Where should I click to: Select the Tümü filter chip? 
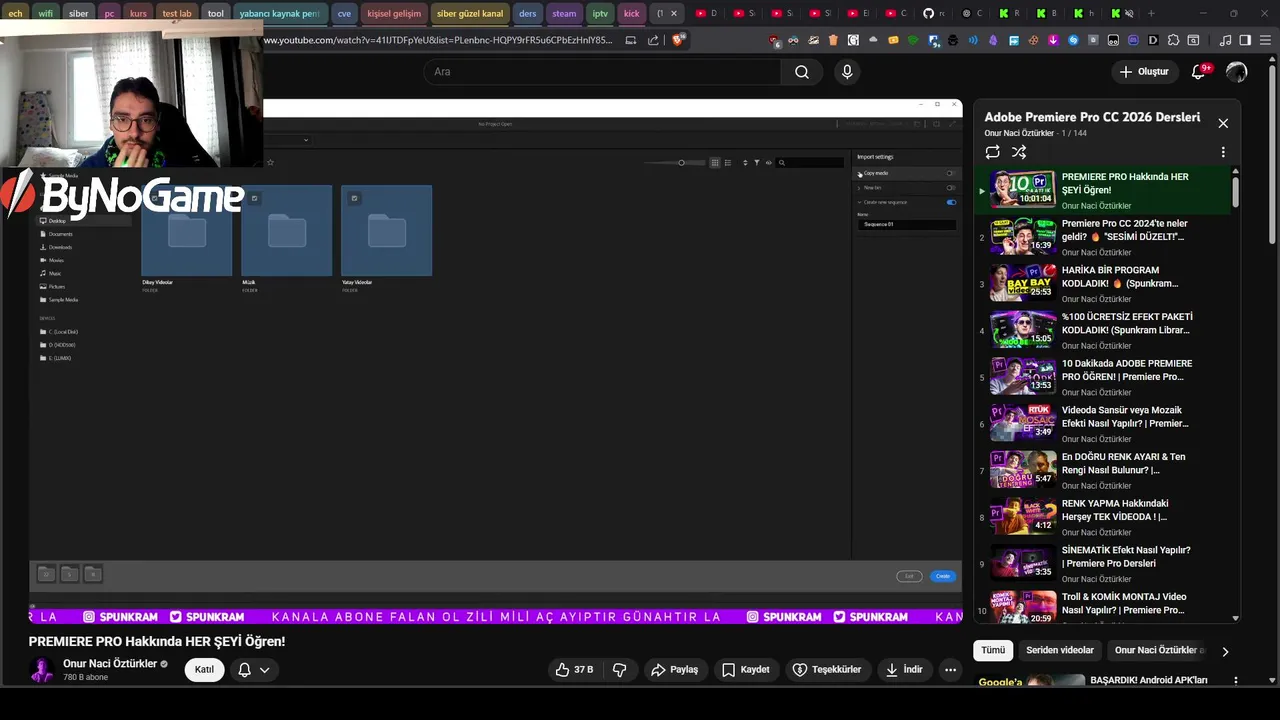[x=993, y=650]
